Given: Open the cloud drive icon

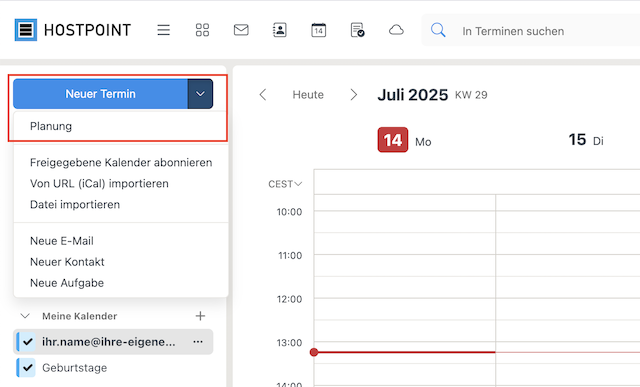Looking at the screenshot, I should (x=396, y=30).
